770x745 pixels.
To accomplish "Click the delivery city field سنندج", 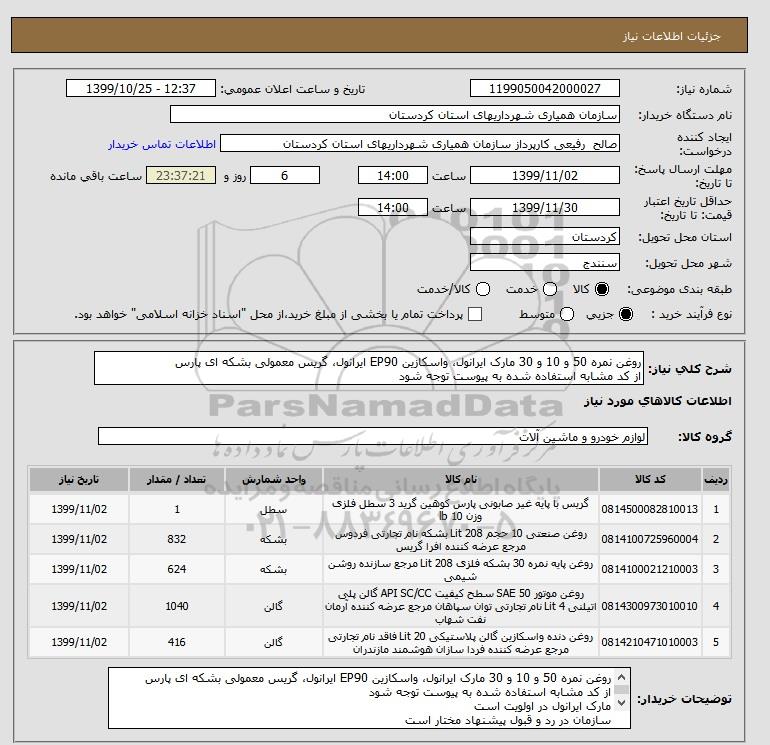I will pos(545,263).
